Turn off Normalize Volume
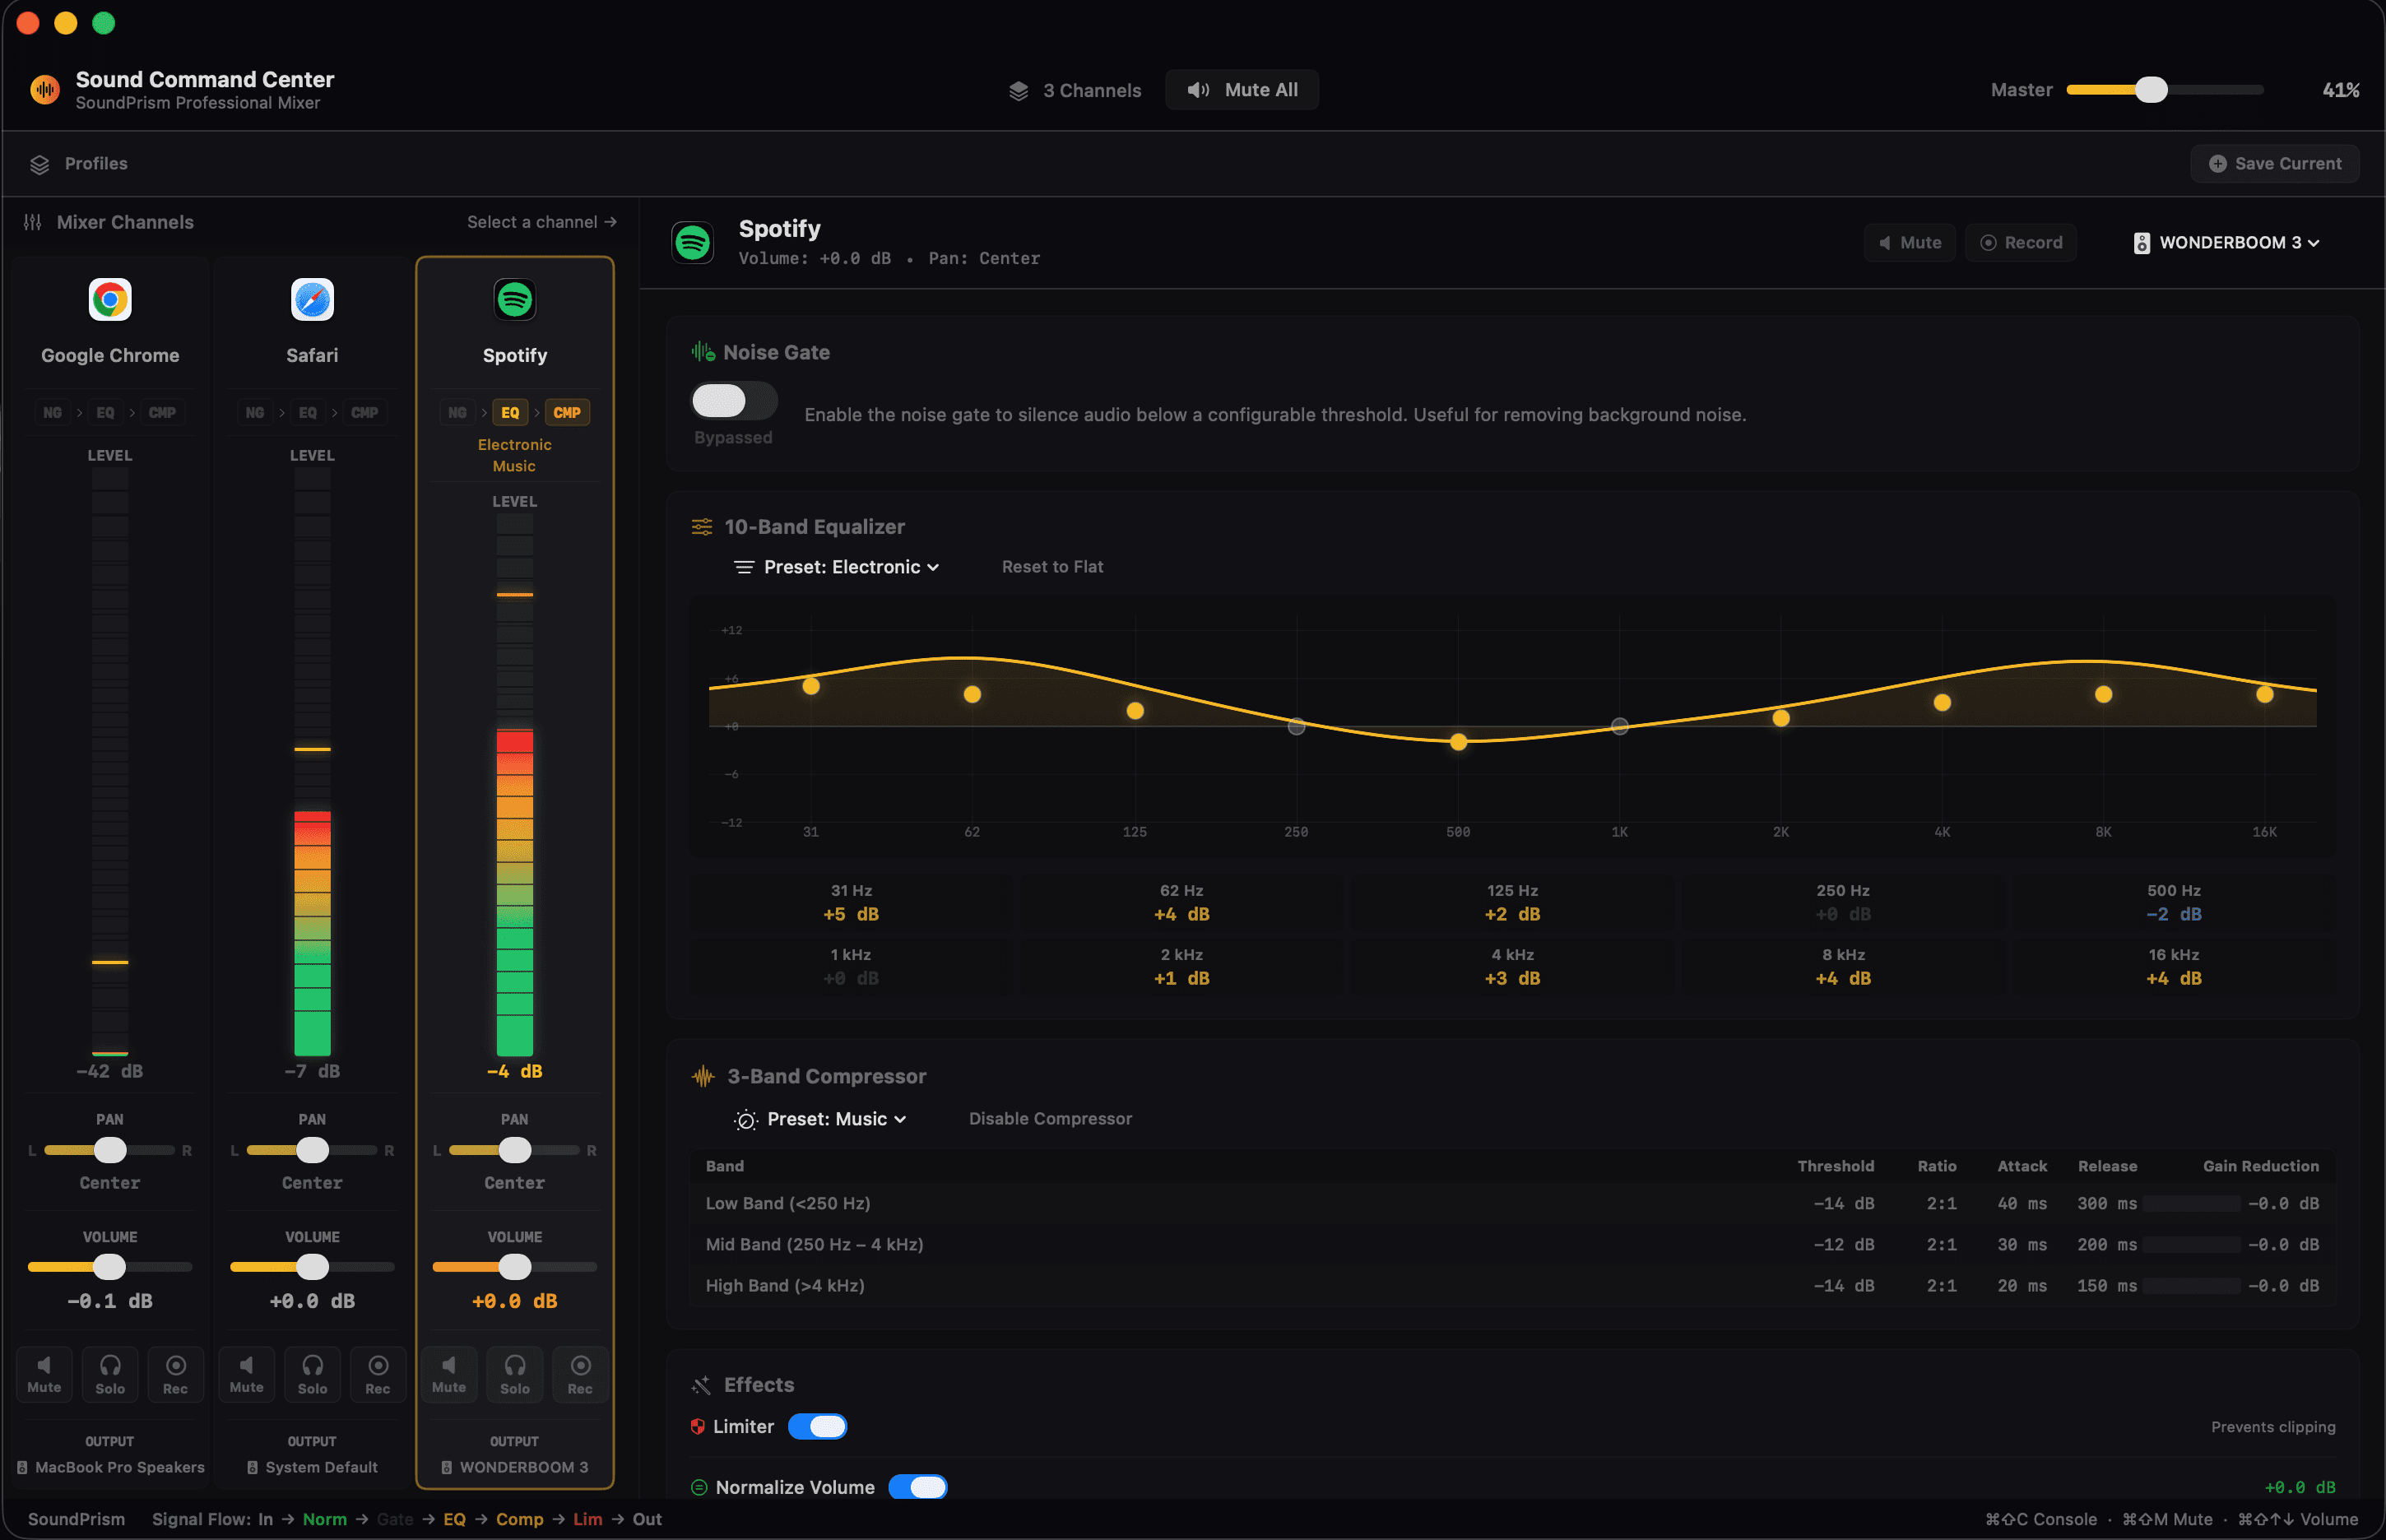Viewport: 2386px width, 1540px height. click(919, 1487)
